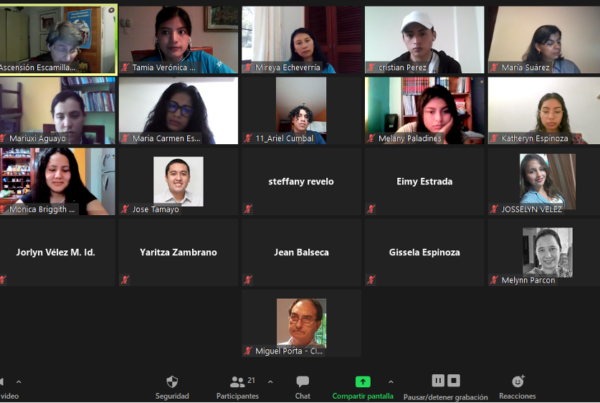Expand the Compartir pantalla options arrow
Viewport: 600px width, 403px height.
(391, 382)
